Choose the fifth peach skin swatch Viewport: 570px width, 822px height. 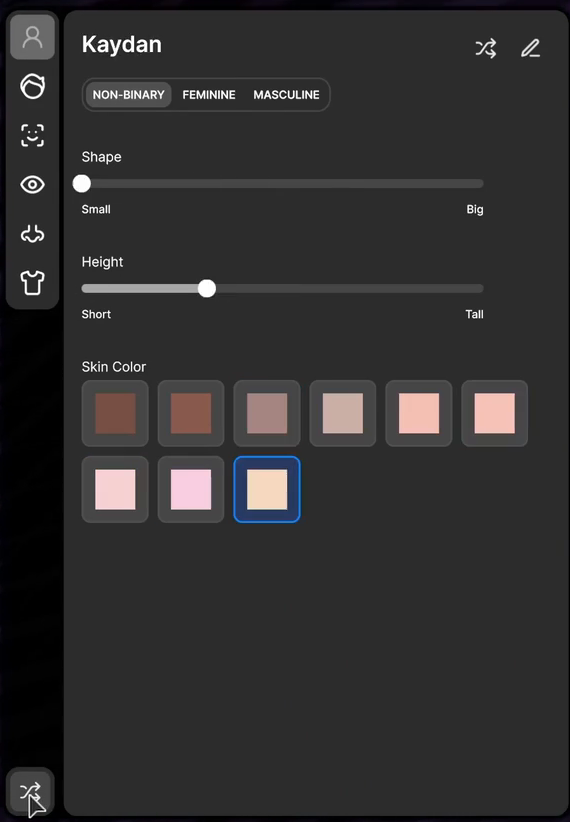419,413
